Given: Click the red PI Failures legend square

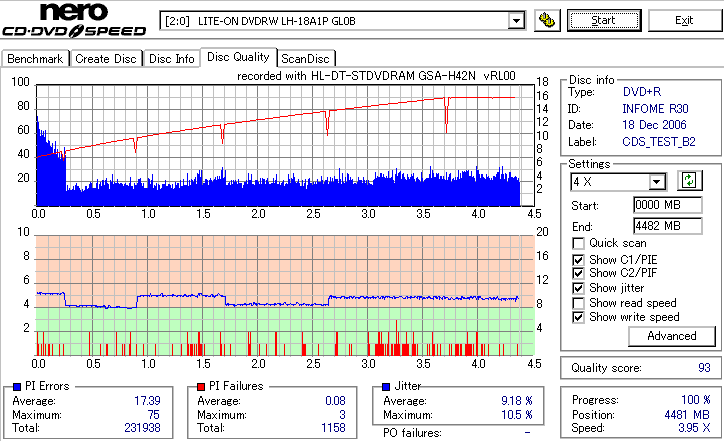Looking at the screenshot, I should pyautogui.click(x=201, y=387).
